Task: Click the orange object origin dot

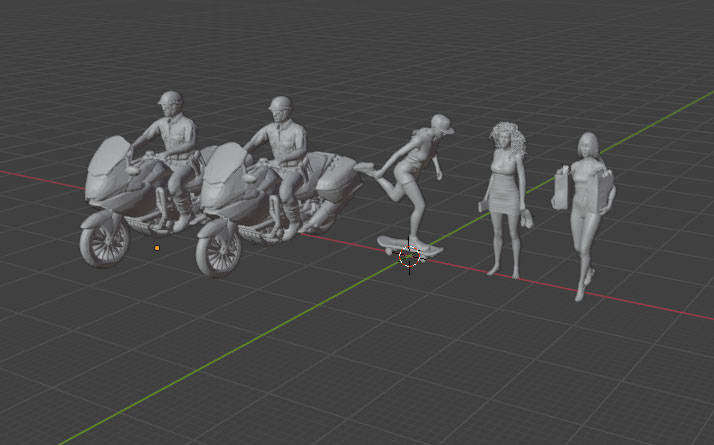Action: coord(157,248)
